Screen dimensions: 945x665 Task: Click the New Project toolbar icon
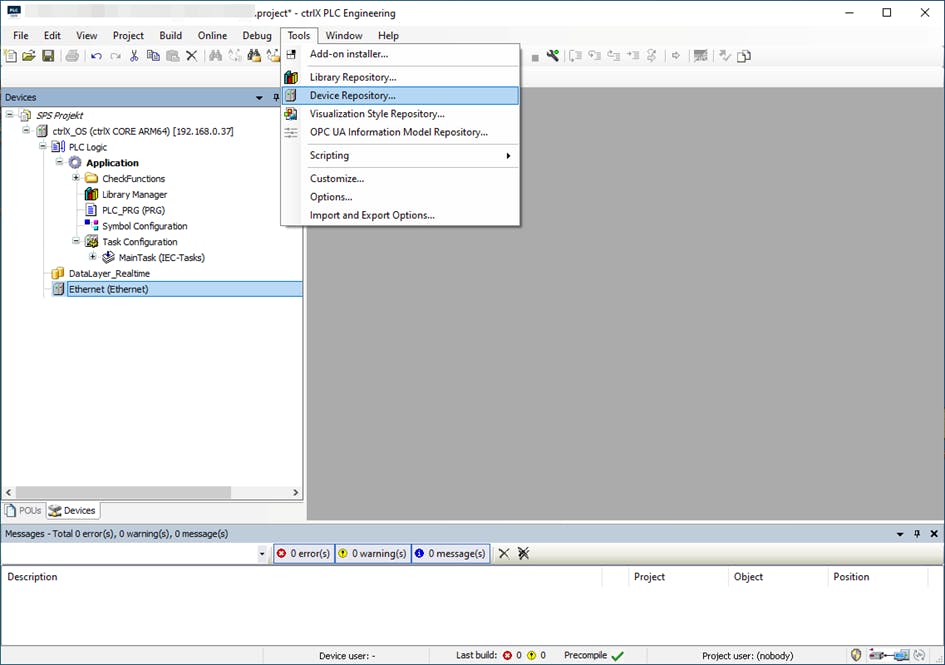tap(11, 56)
